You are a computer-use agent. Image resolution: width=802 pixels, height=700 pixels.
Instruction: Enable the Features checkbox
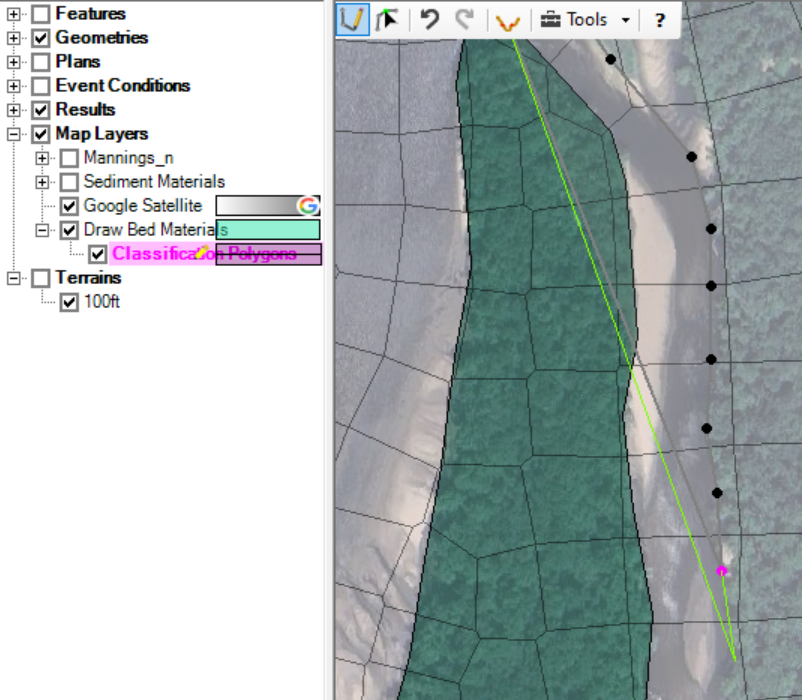41,14
